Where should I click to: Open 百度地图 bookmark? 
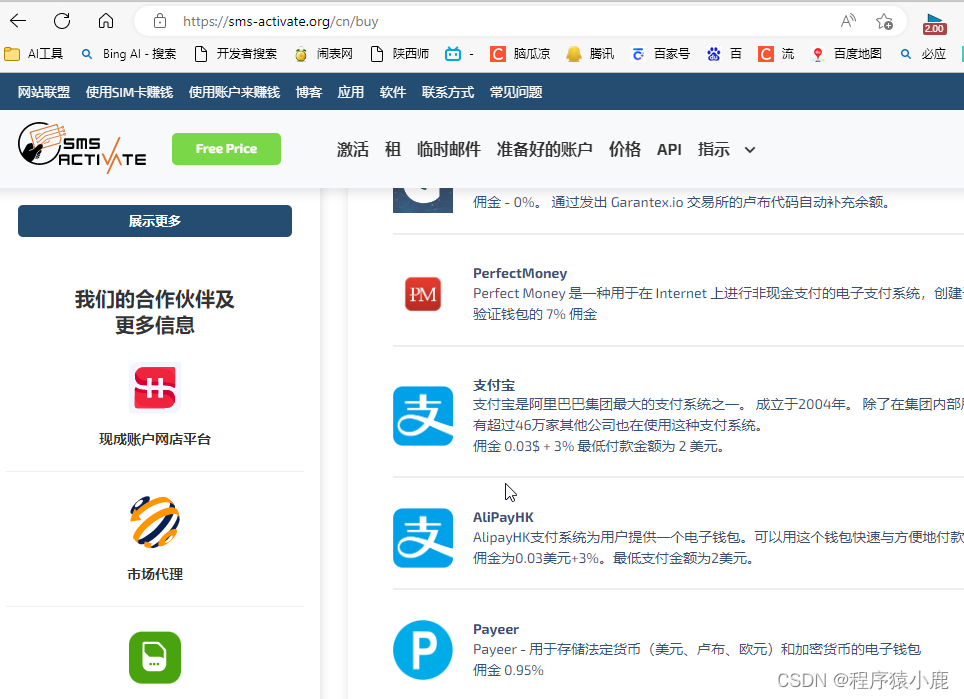tap(847, 54)
